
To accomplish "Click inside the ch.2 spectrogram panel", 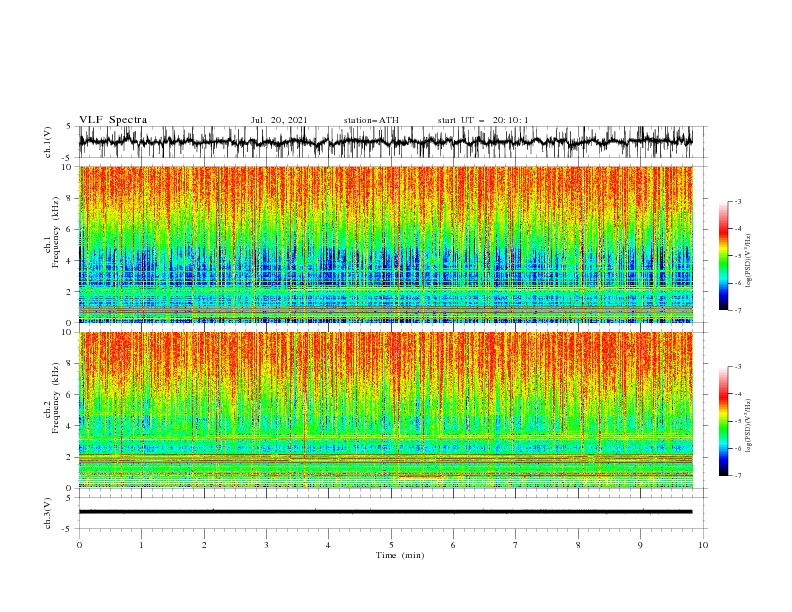I will [x=386, y=410].
